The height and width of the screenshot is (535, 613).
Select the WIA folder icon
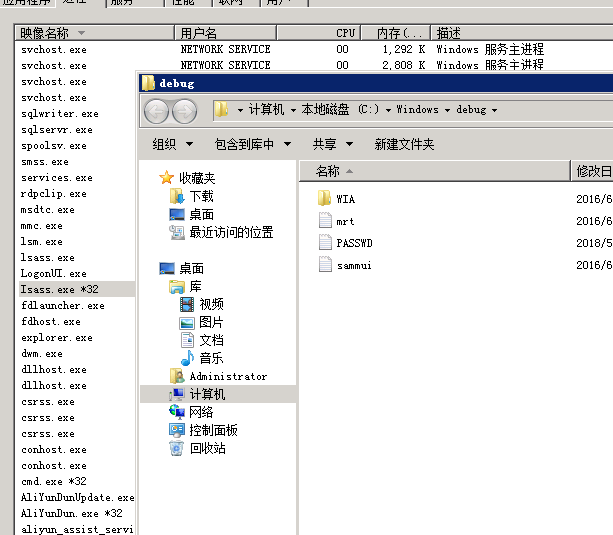(324, 198)
